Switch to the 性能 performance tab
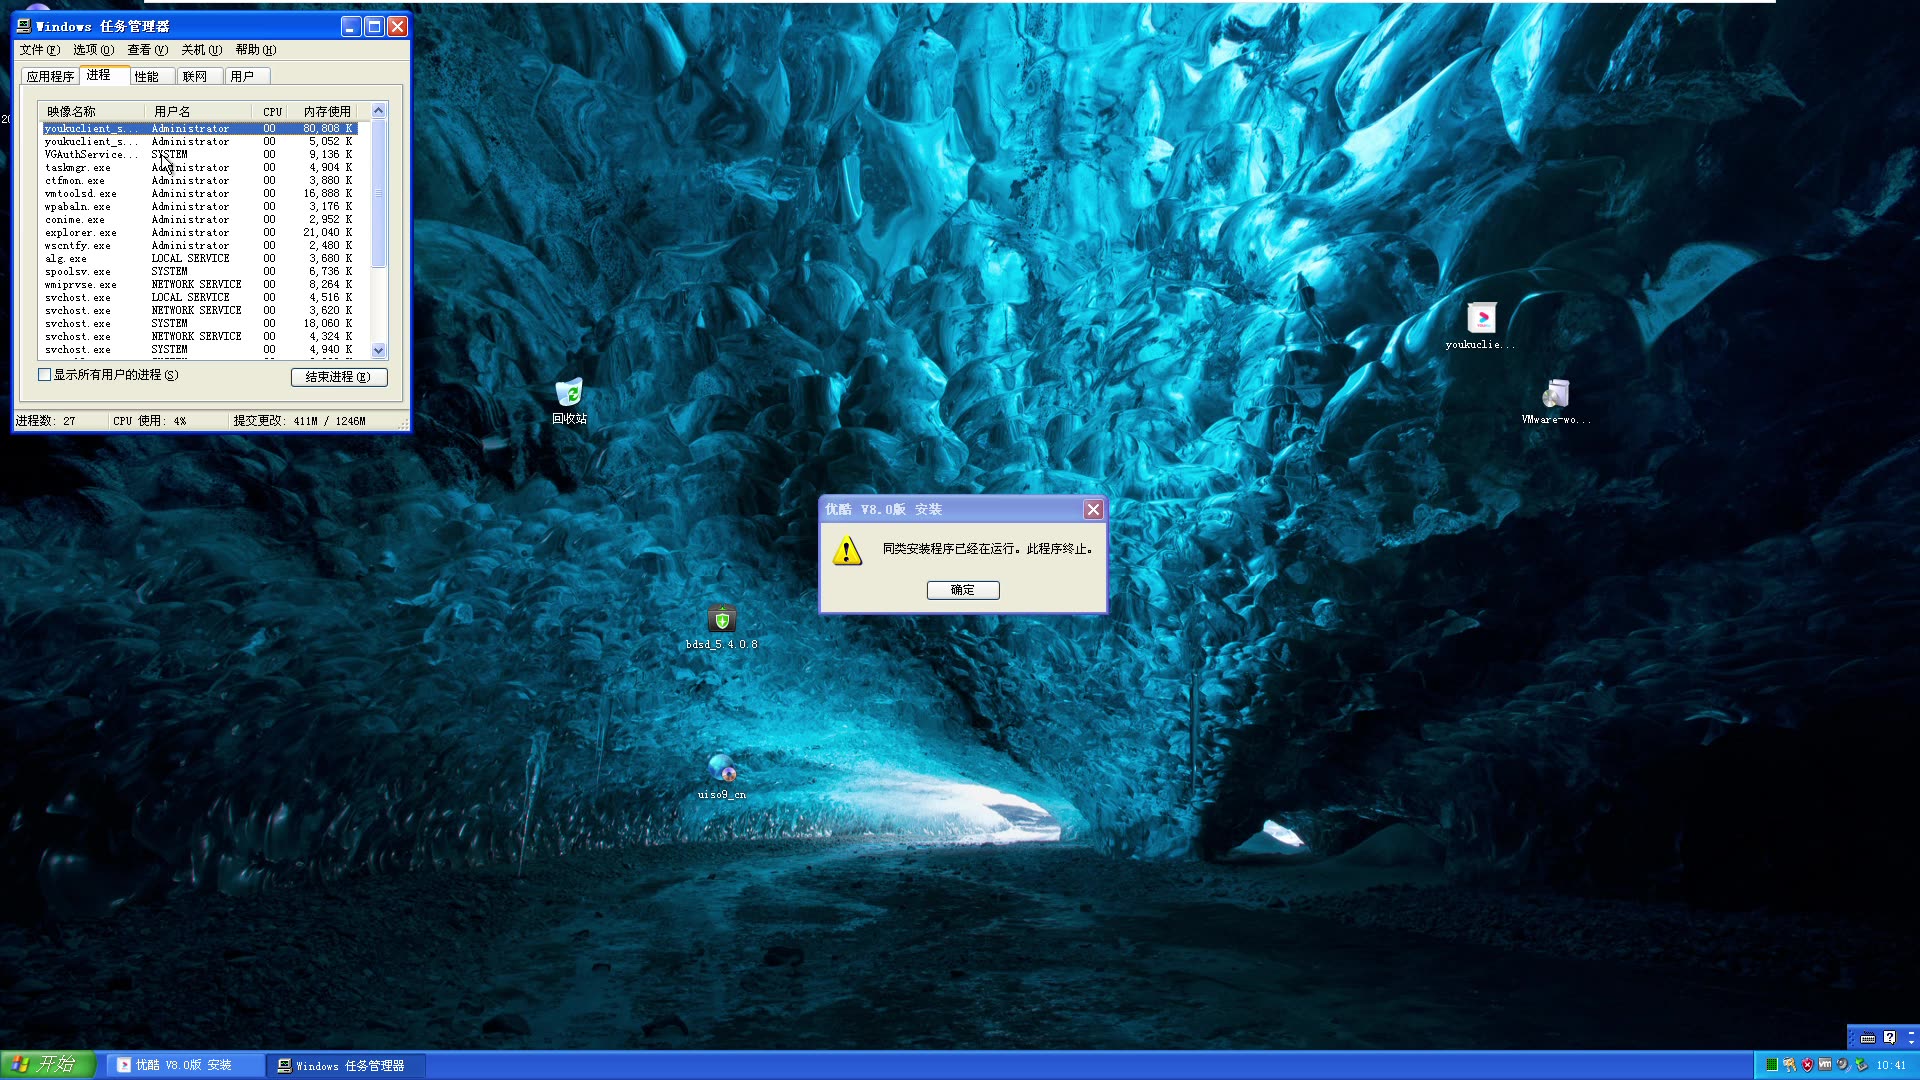Screen dimensions: 1920x1080 click(150, 75)
